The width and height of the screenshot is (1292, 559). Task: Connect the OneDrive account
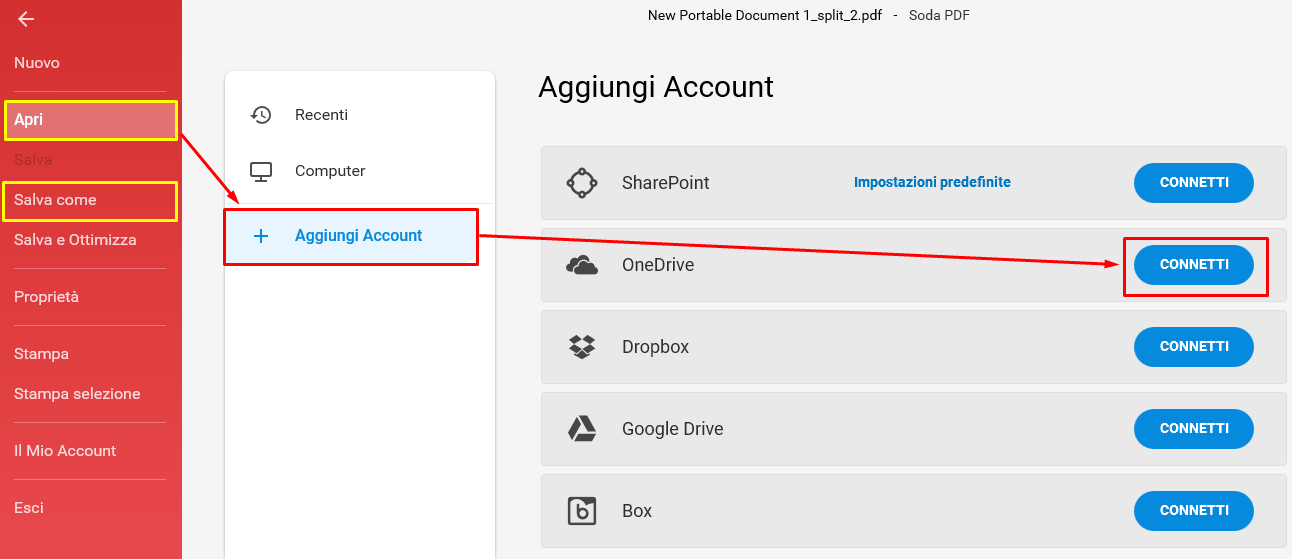click(1194, 265)
